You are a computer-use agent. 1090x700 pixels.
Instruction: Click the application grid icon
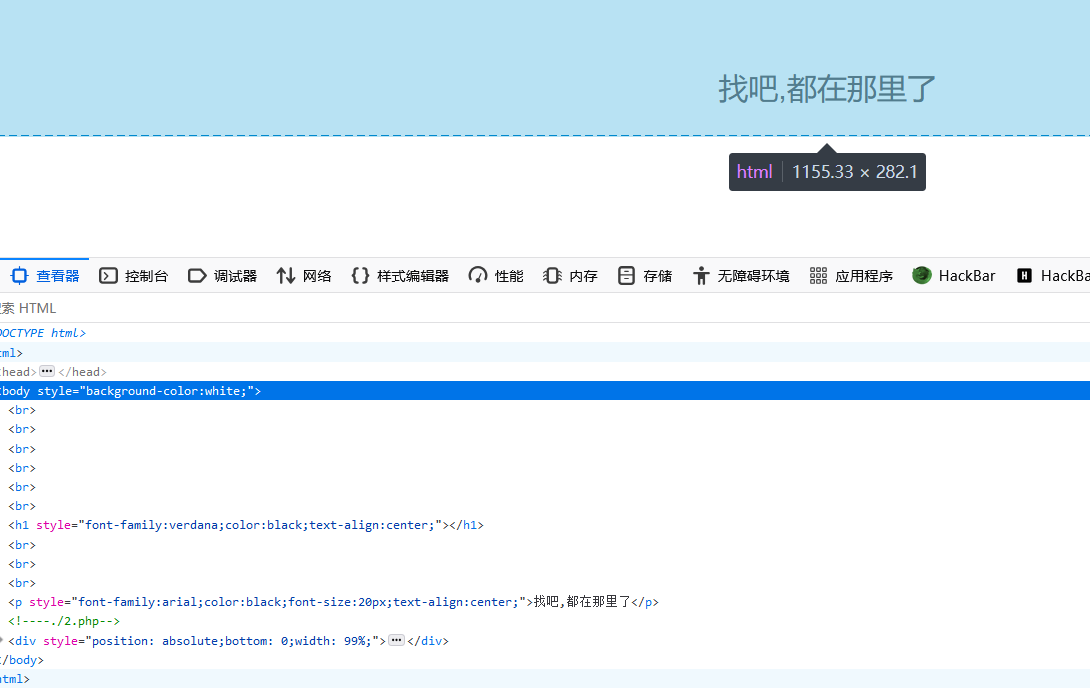tap(818, 276)
